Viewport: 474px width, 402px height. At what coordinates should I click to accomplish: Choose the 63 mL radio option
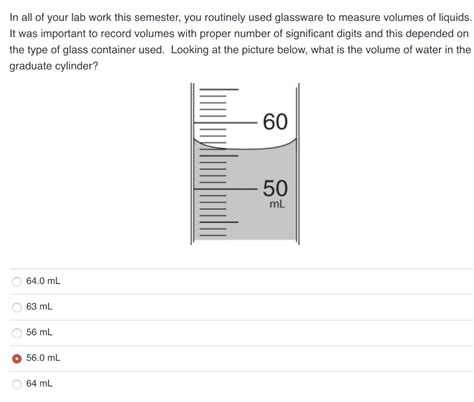coord(17,307)
